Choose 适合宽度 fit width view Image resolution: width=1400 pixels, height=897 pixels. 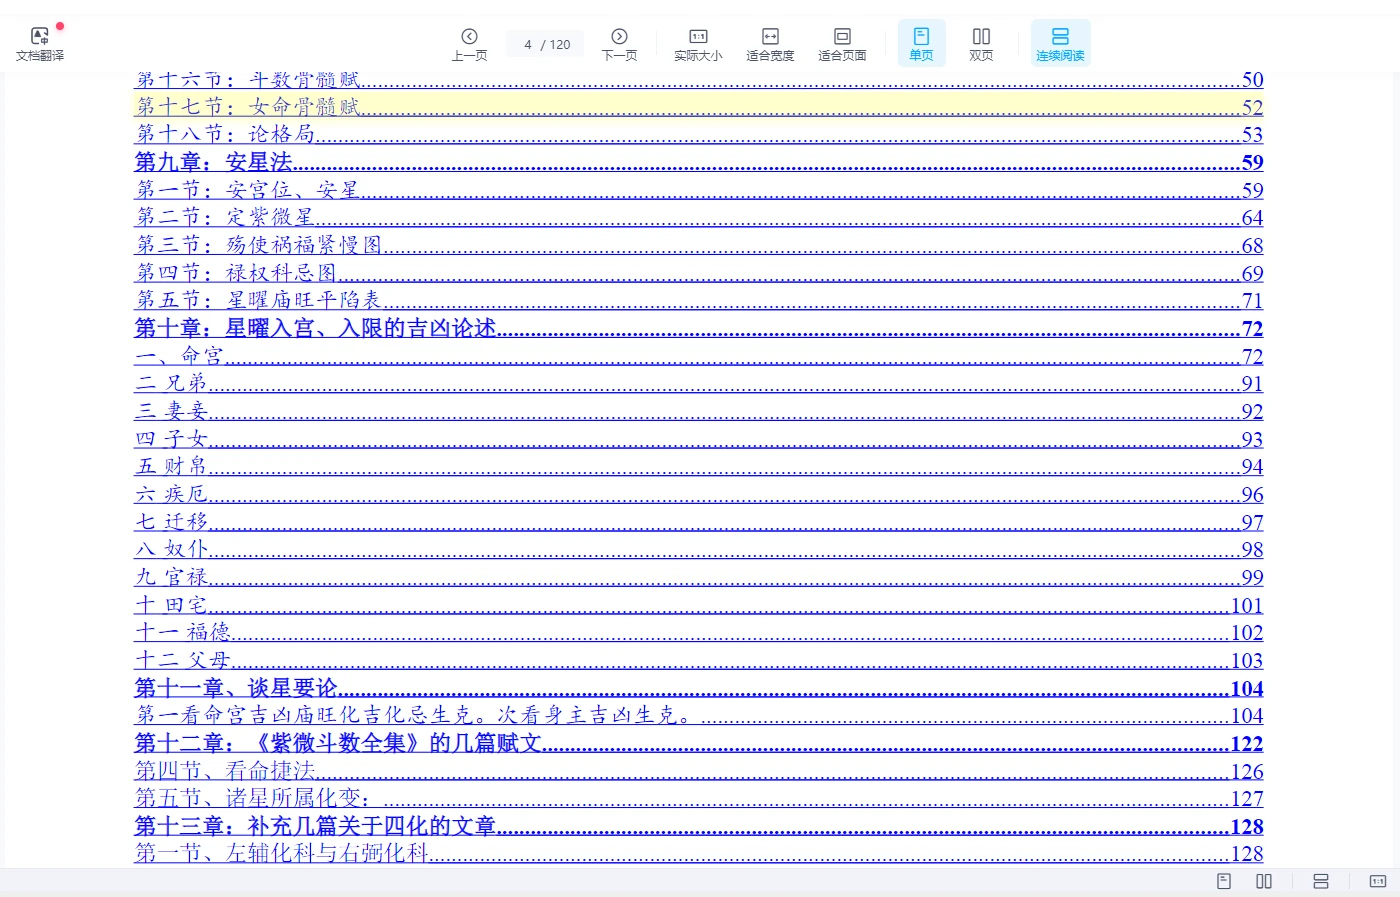[x=770, y=45]
